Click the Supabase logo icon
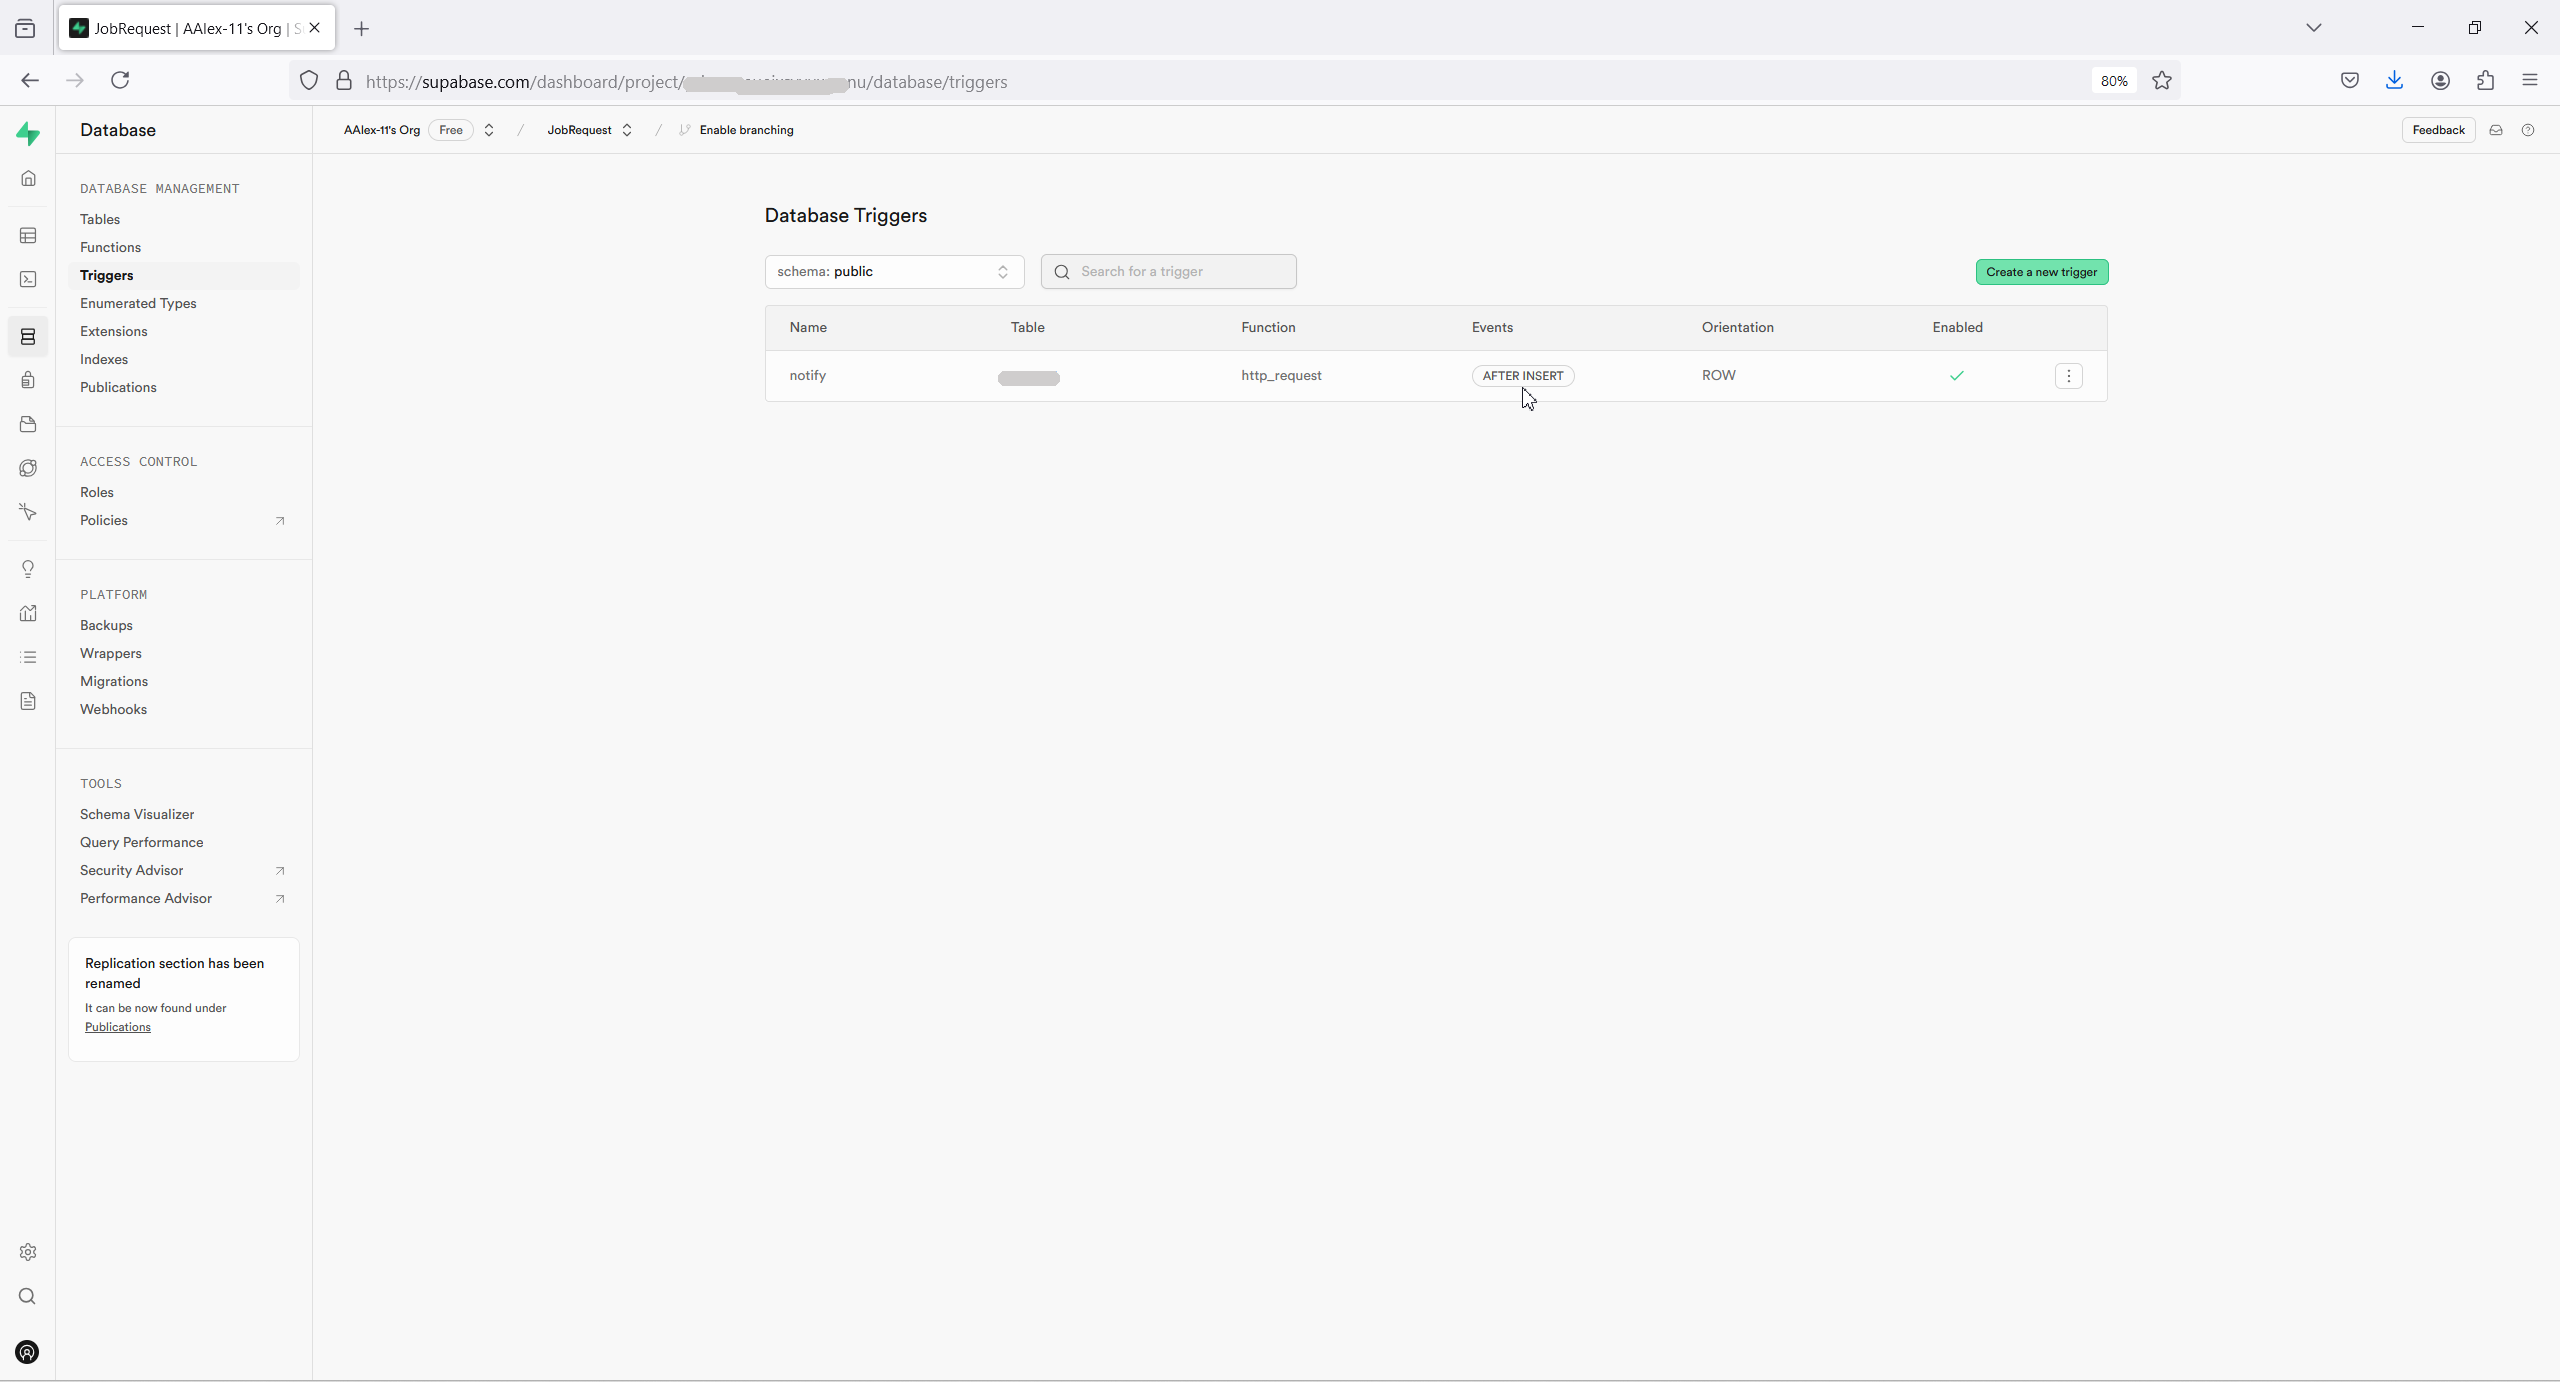 pos(28,133)
